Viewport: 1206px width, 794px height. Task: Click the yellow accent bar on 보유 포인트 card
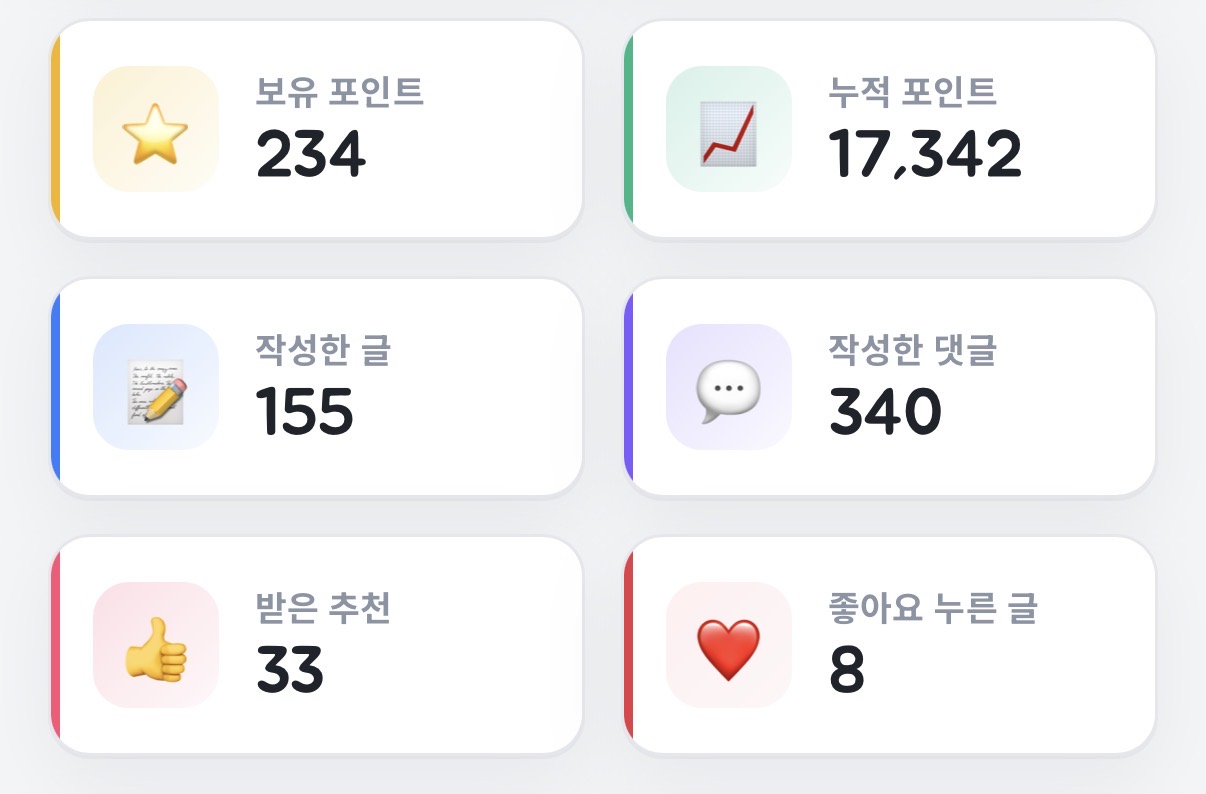tap(55, 129)
